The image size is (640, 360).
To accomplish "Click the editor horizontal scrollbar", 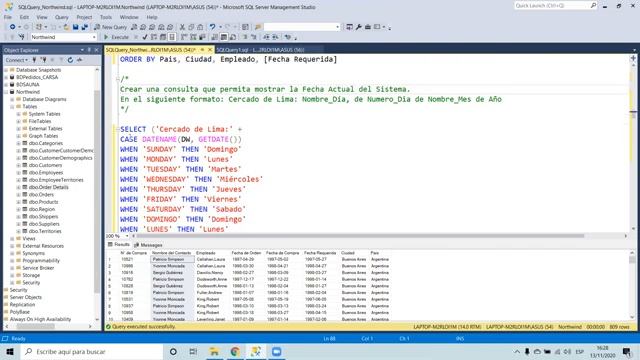I will point(360,236).
